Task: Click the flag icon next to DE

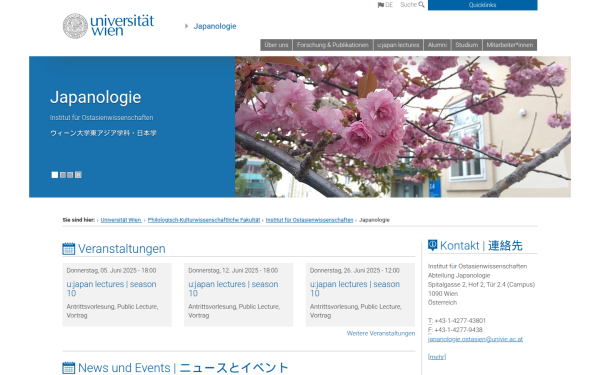Action: [381, 5]
